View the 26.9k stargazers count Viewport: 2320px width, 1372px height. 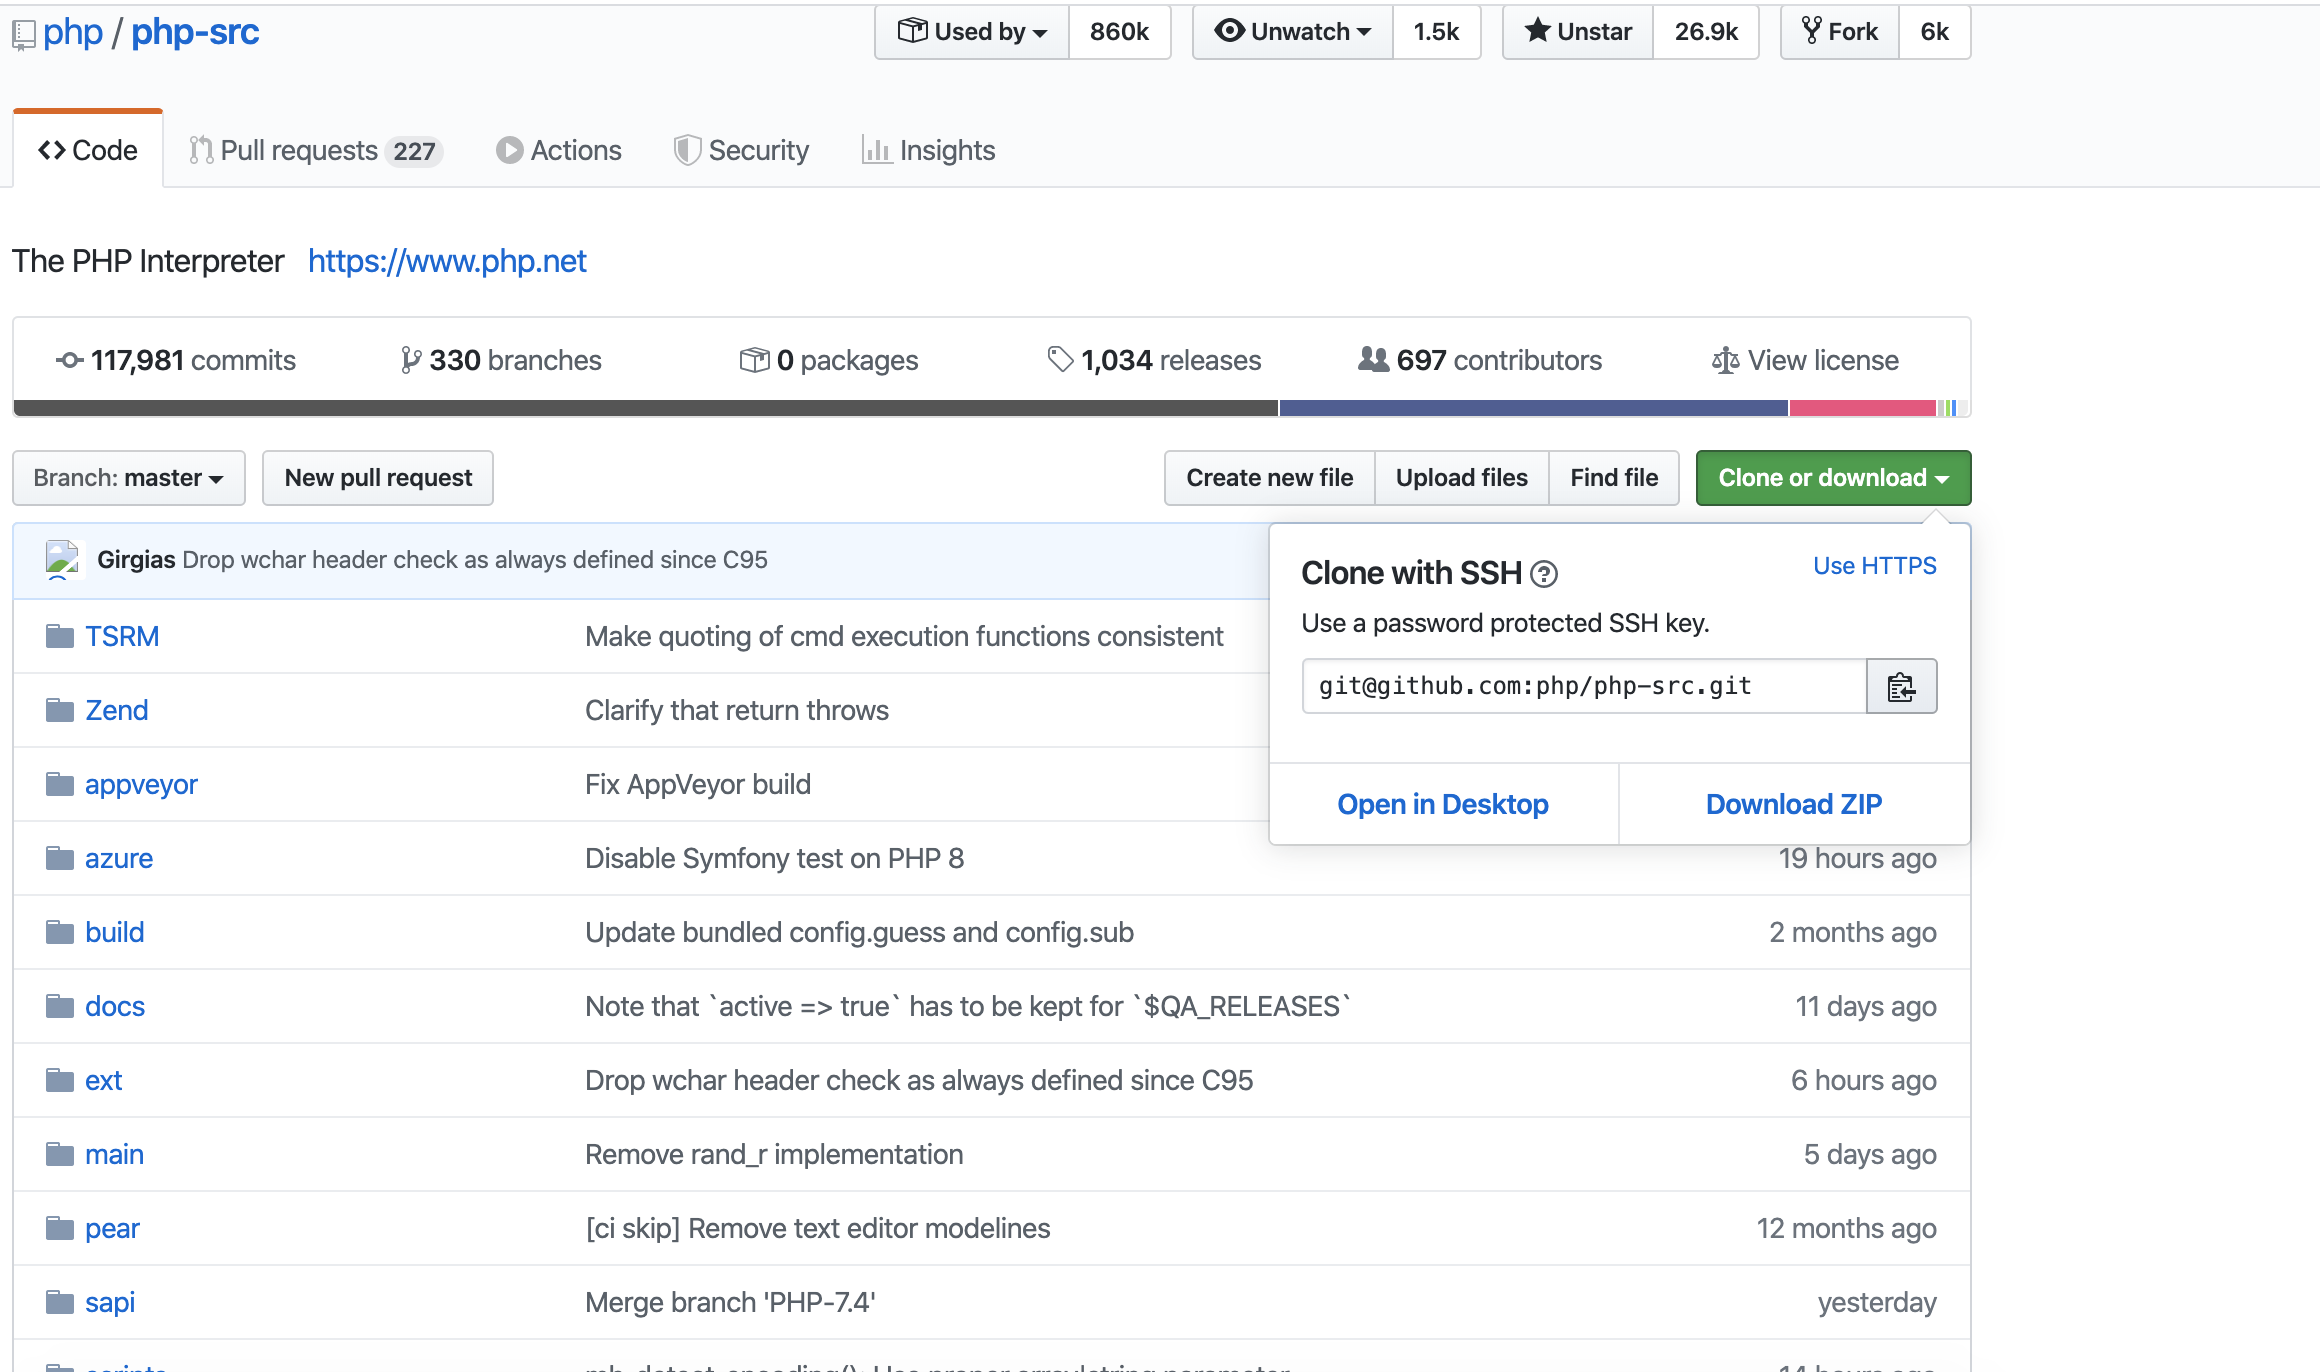point(1706,32)
